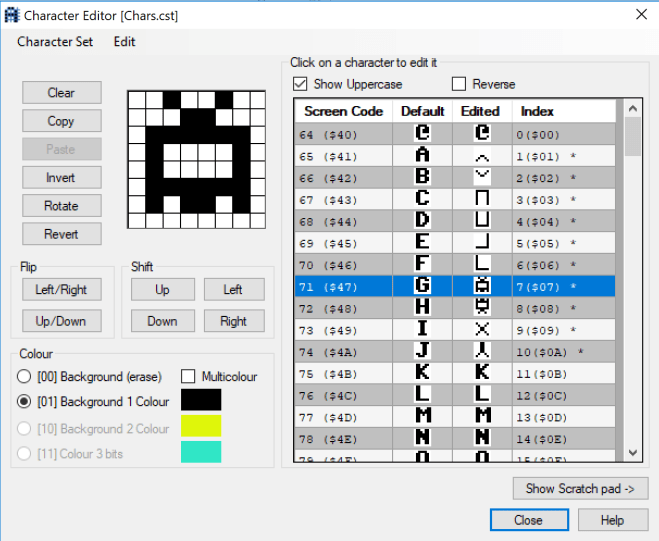Viewport: 659px width, 541px height.
Task: Shift character Right
Action: (234, 321)
